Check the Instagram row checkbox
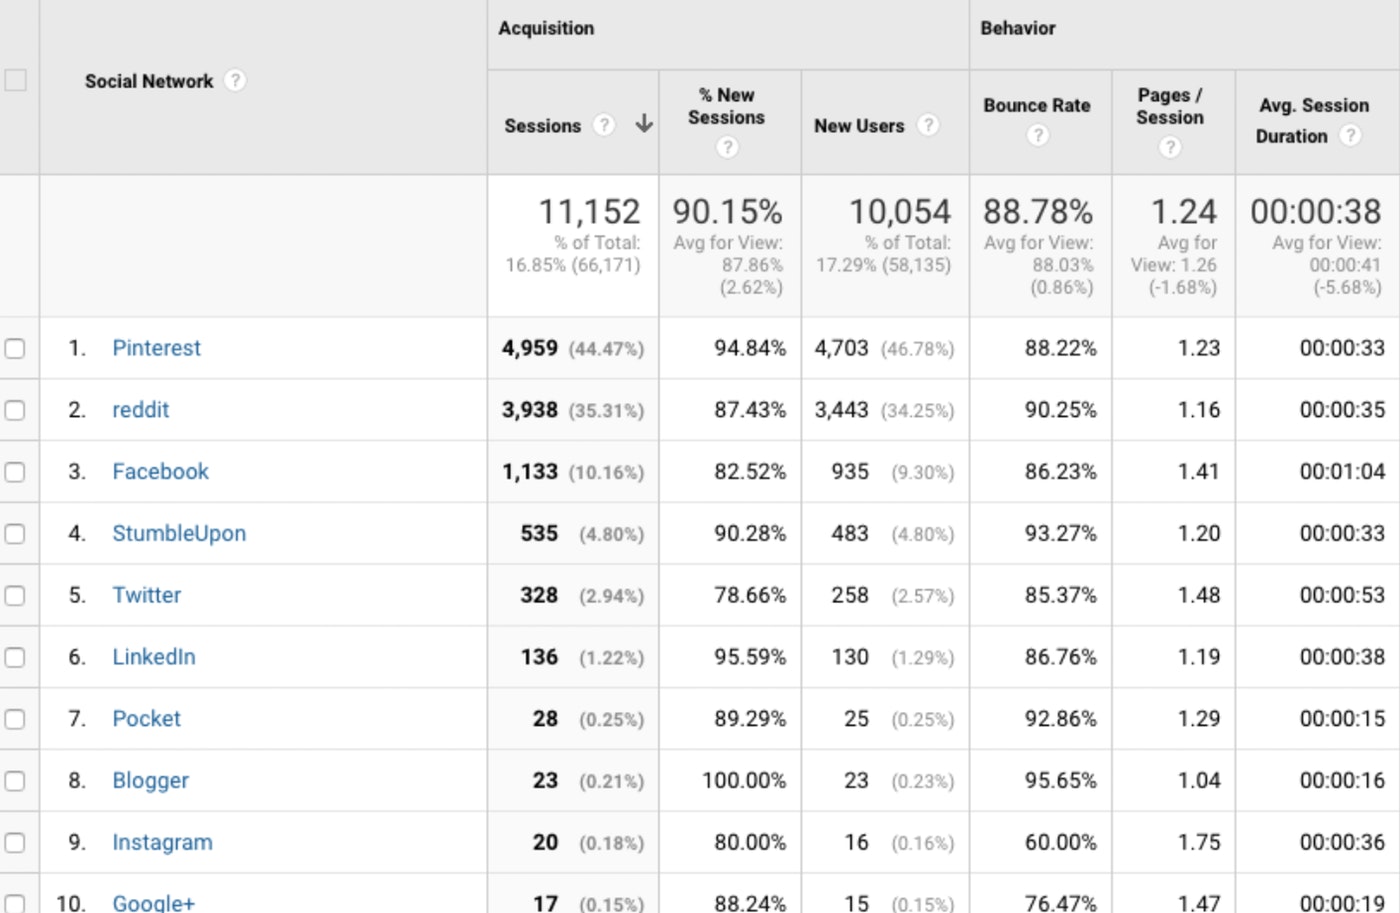Viewport: 1400px width, 913px height. [14, 843]
